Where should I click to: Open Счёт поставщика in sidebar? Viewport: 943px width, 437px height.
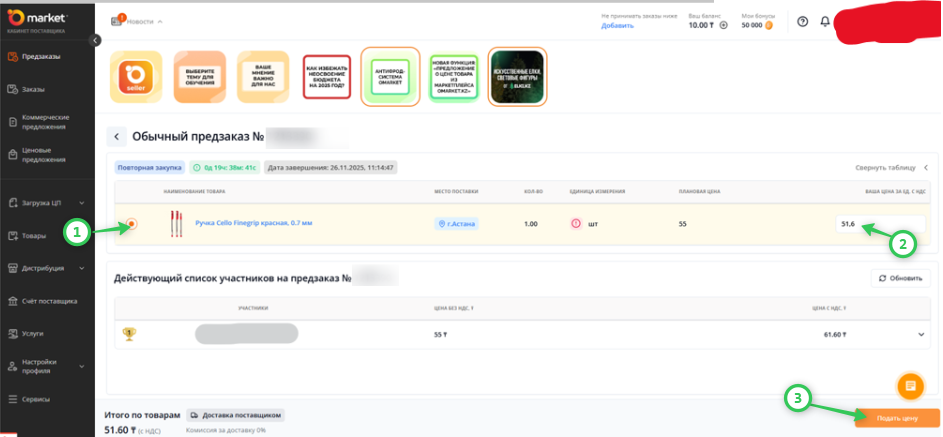[x=48, y=301]
